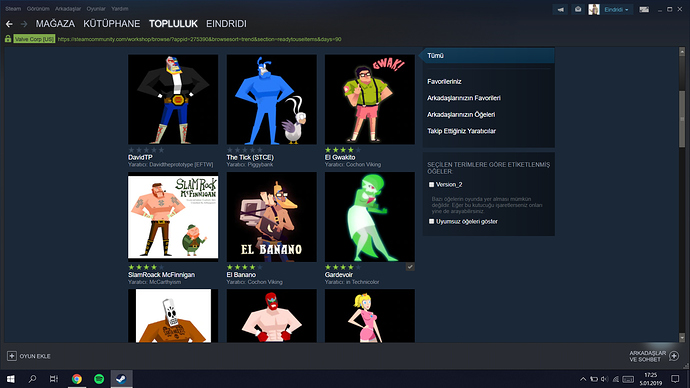This screenshot has width=690, height=388.
Task: Tick Uyumsuz öğeleri göster checkbox
Action: (431, 221)
